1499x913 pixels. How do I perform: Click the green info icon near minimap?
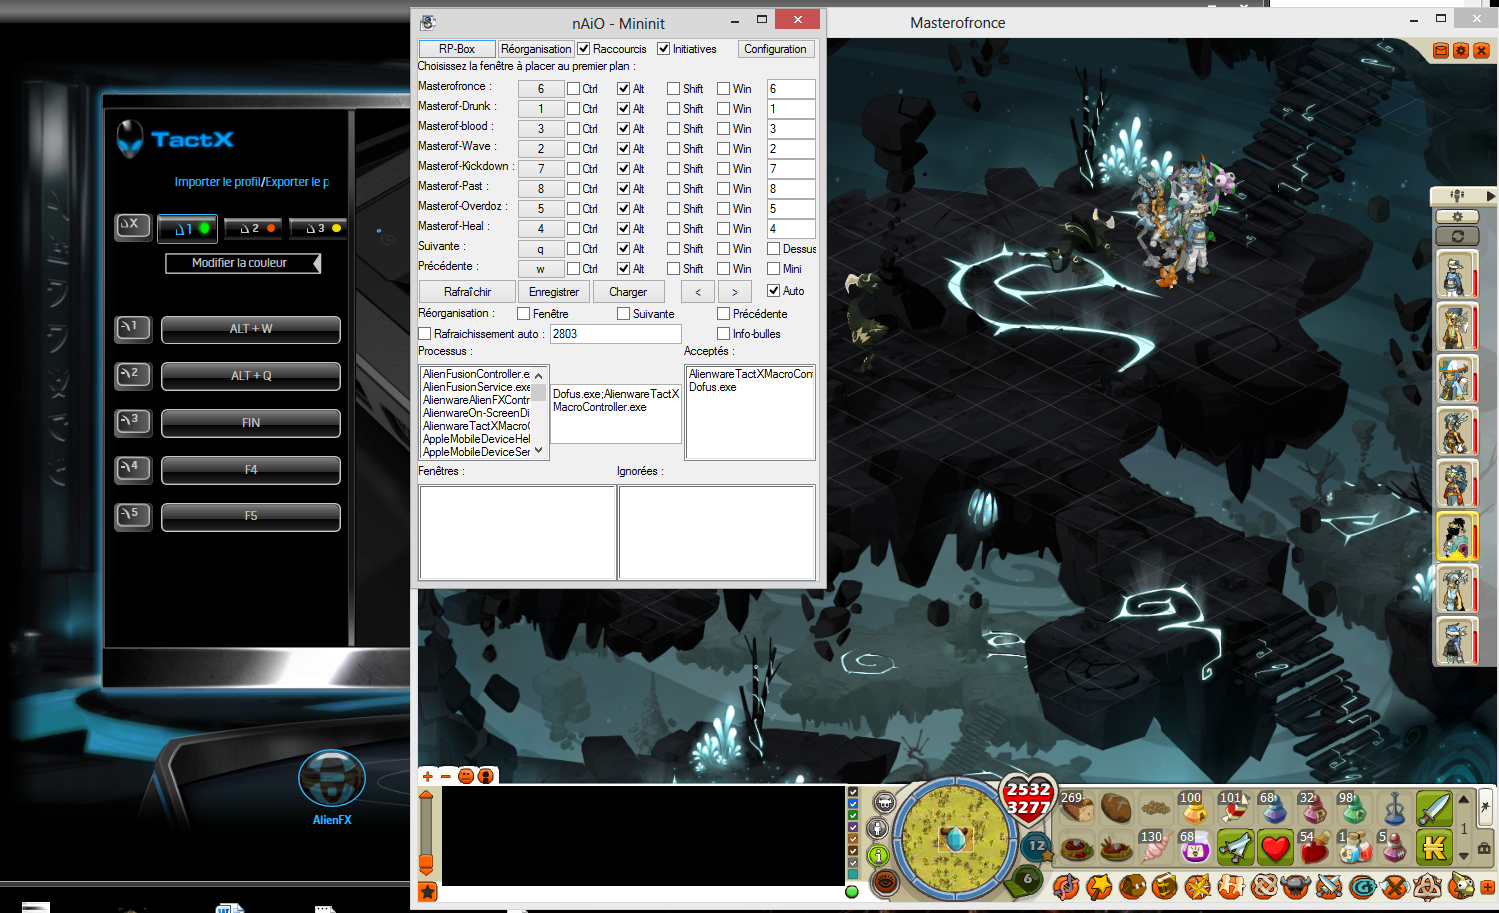click(x=878, y=855)
